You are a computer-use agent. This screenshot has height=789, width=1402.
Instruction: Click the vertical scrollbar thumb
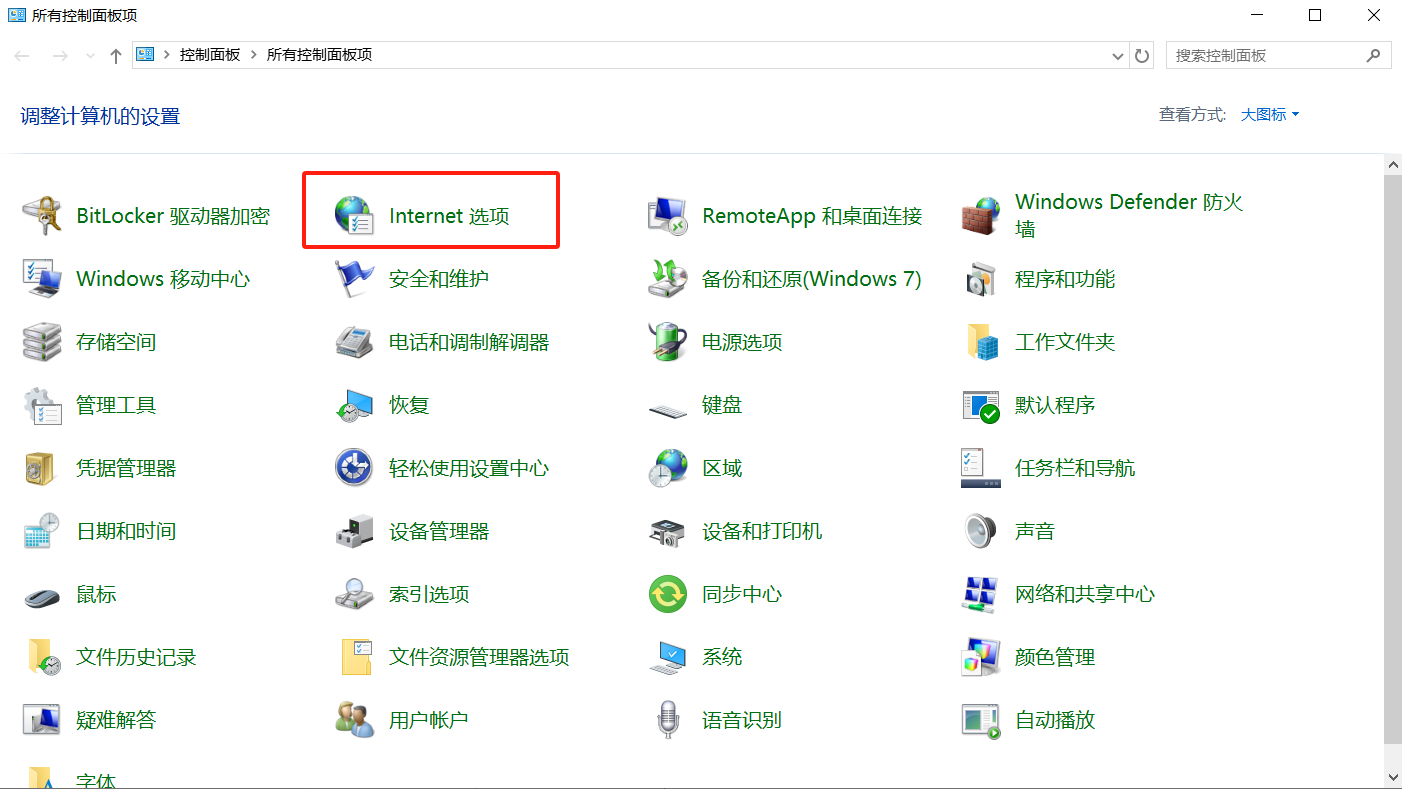click(x=1393, y=459)
